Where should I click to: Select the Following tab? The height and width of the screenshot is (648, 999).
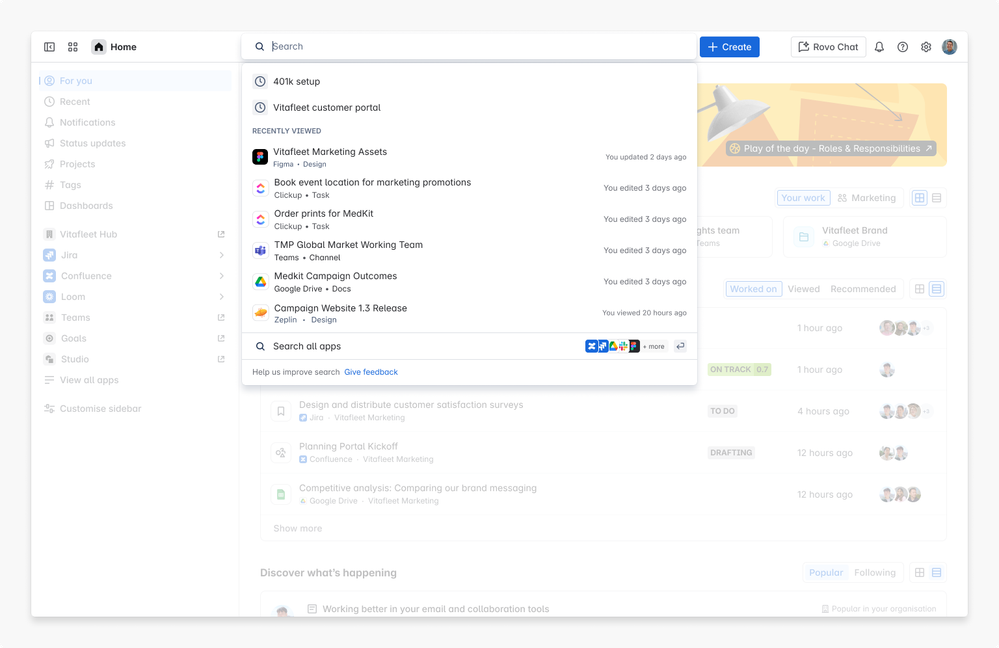(x=875, y=573)
